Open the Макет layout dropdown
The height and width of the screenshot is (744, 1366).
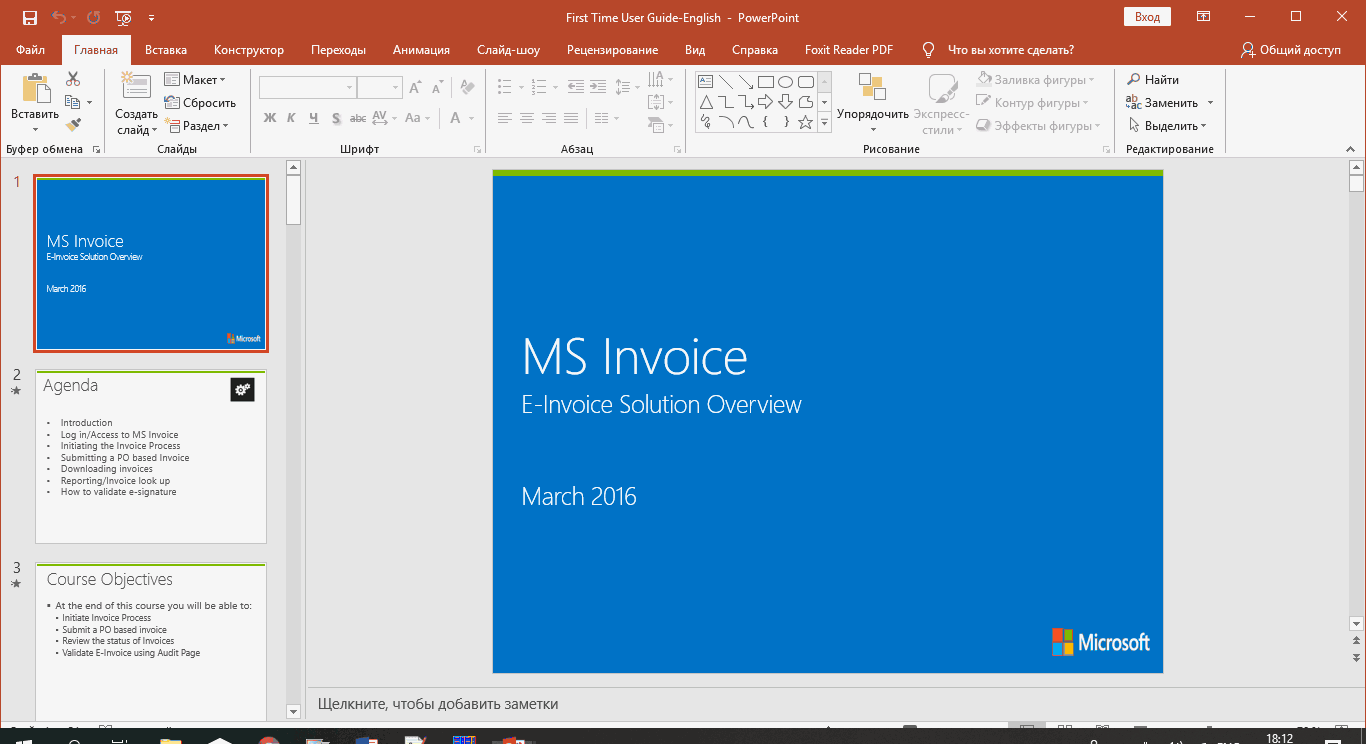pos(196,79)
